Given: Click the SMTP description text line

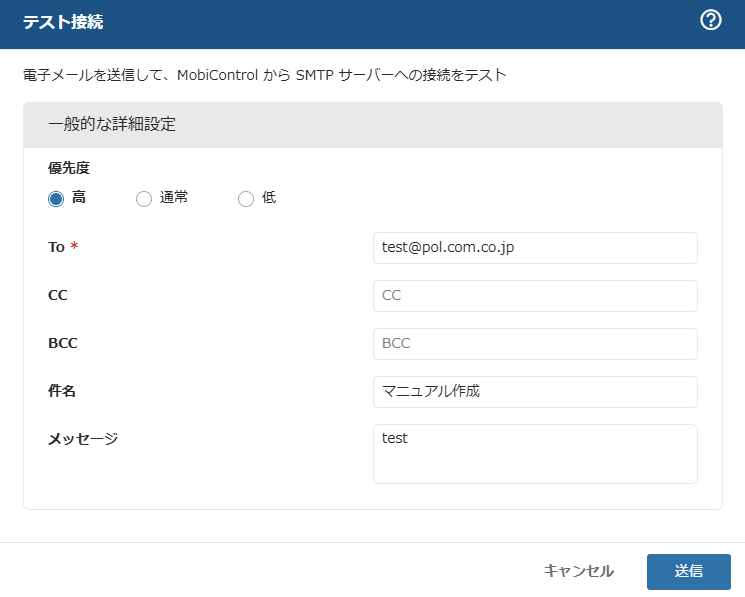Looking at the screenshot, I should (265, 75).
